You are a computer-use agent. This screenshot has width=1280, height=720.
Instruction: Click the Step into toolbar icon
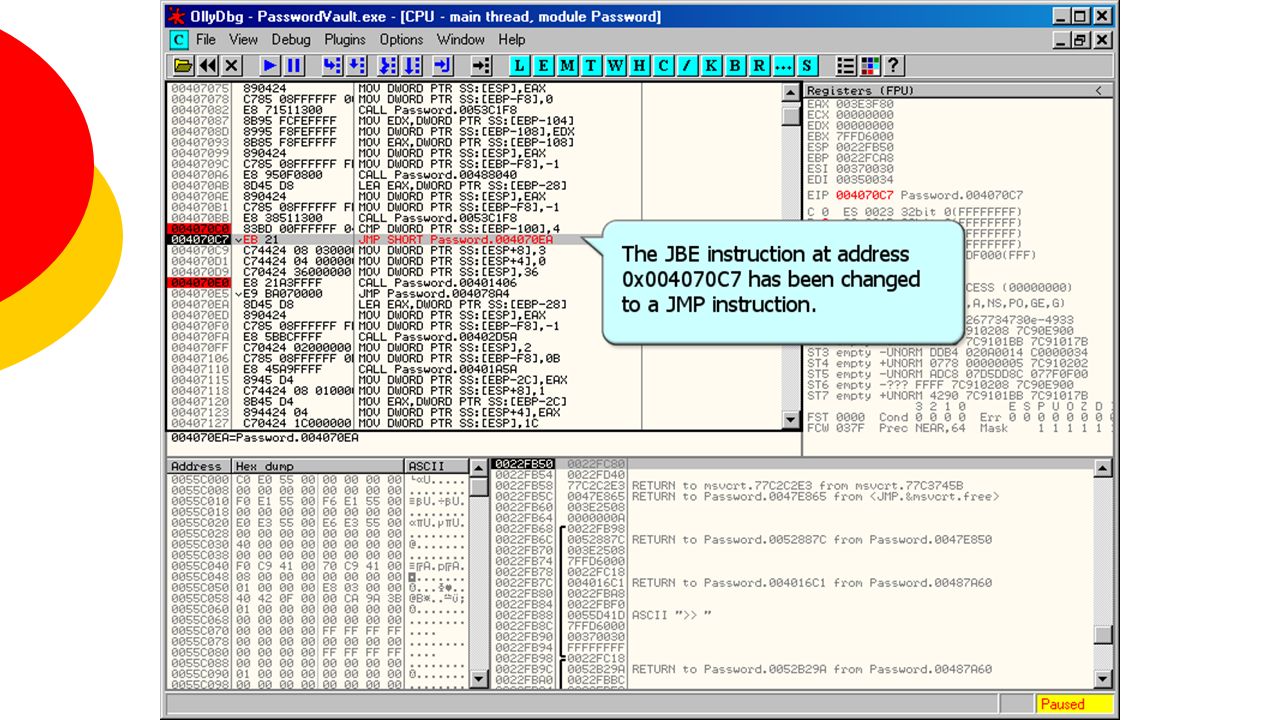332,66
